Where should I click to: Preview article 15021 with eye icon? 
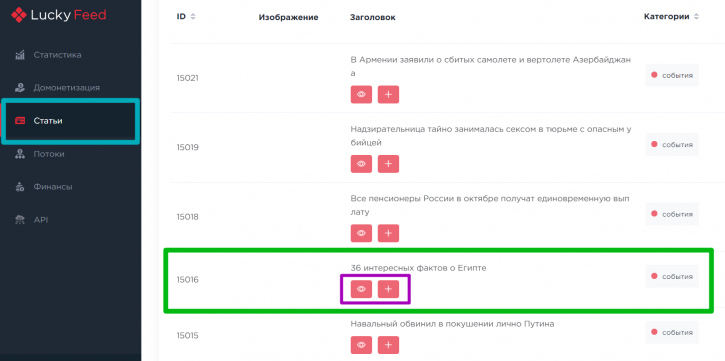[361, 94]
